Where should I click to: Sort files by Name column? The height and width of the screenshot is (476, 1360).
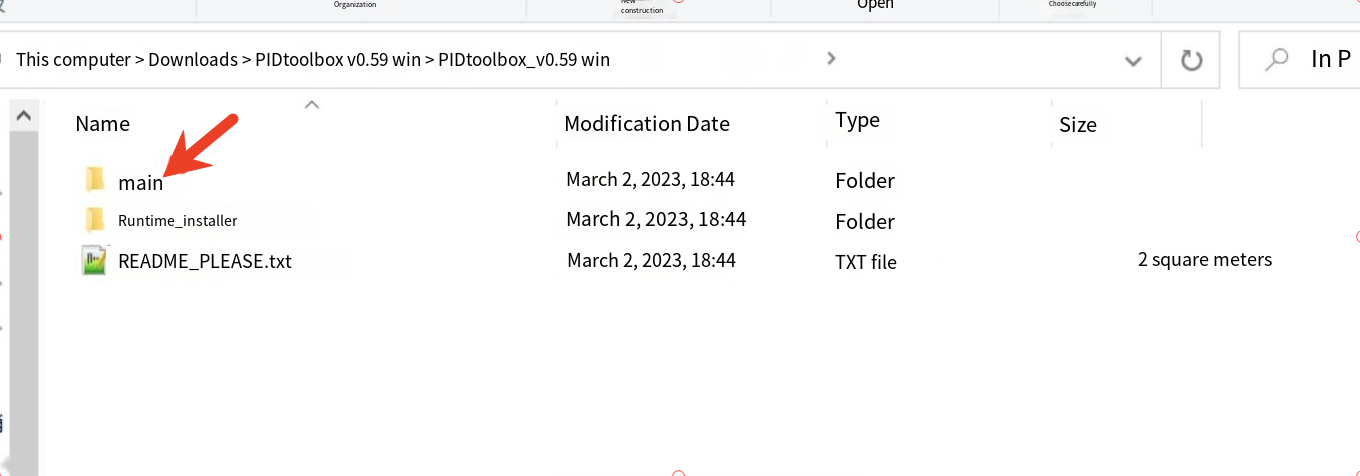click(103, 123)
